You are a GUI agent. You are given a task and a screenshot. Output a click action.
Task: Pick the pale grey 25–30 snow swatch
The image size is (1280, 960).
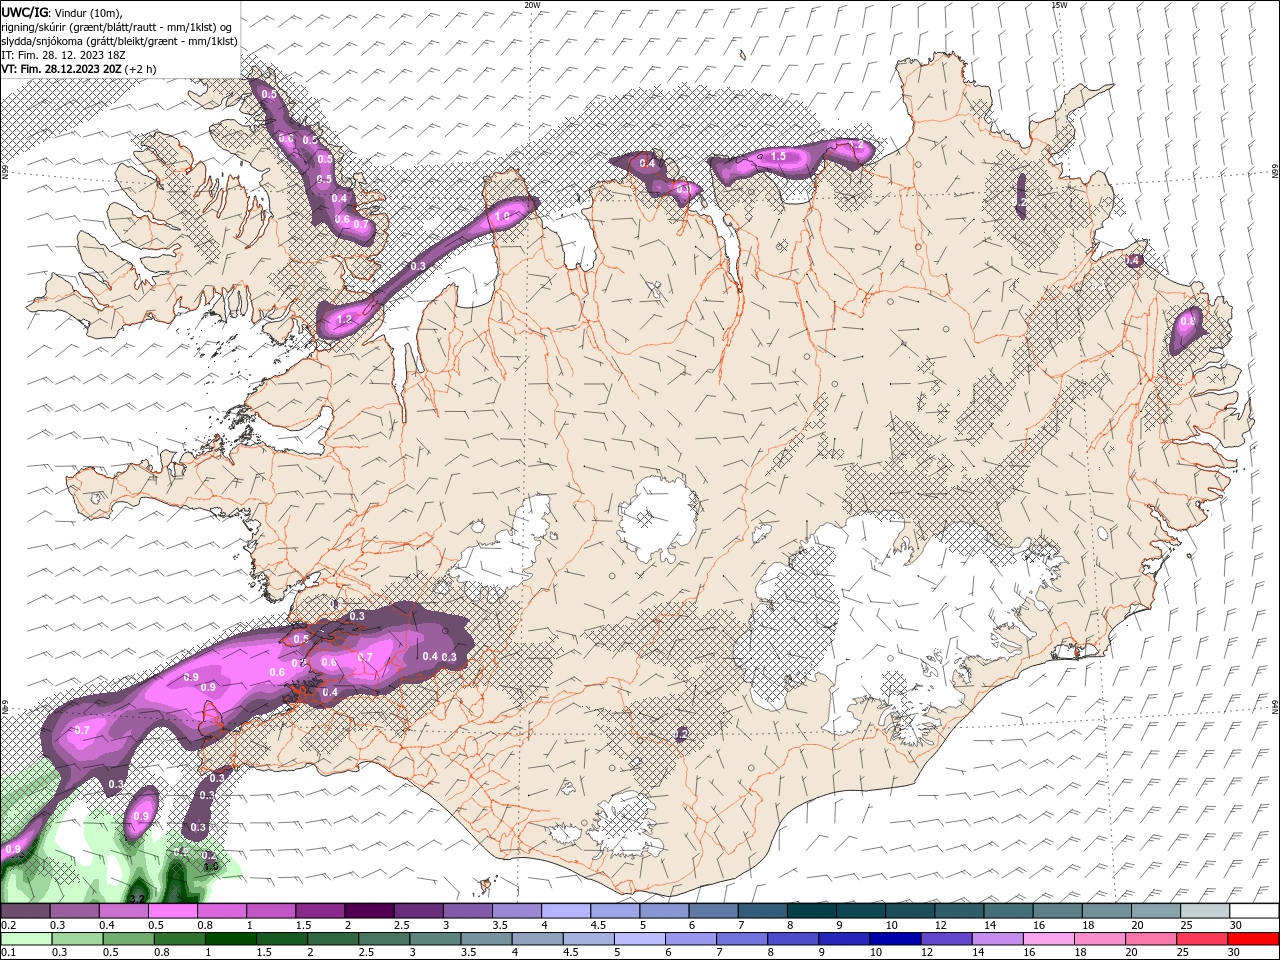(1203, 911)
